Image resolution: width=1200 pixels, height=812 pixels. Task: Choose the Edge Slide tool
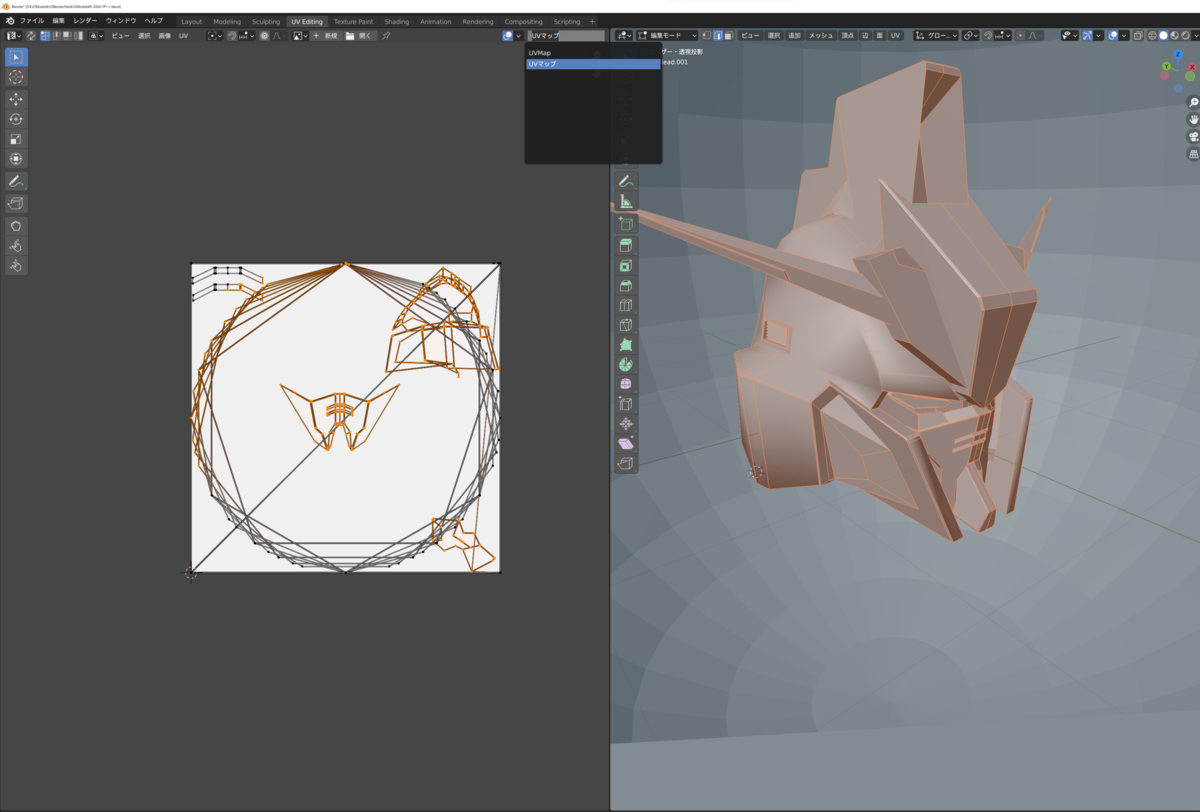tap(626, 404)
